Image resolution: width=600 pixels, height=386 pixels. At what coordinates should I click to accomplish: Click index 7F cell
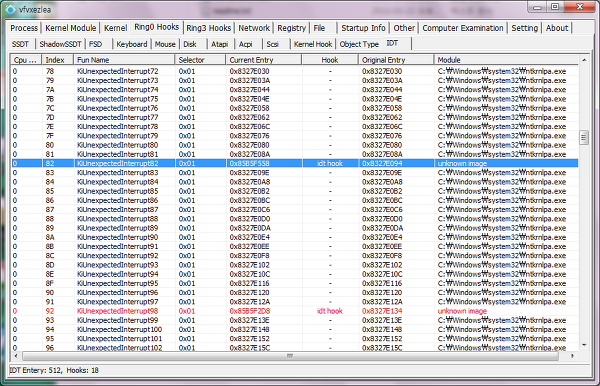50,136
